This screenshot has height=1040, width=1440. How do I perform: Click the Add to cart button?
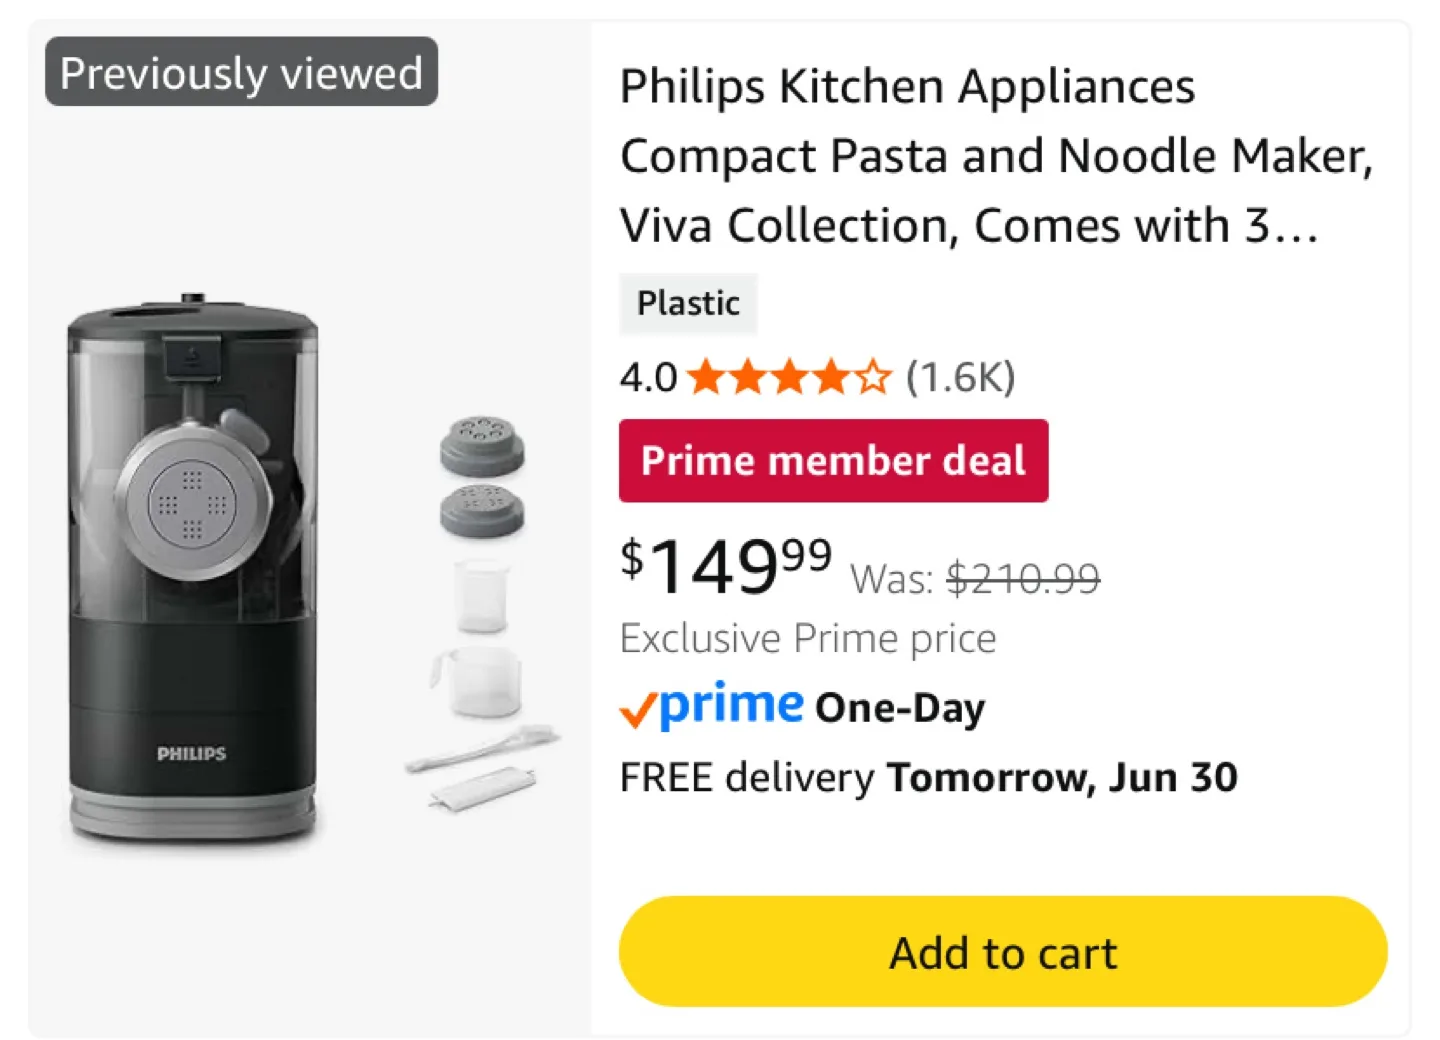pos(1001,952)
